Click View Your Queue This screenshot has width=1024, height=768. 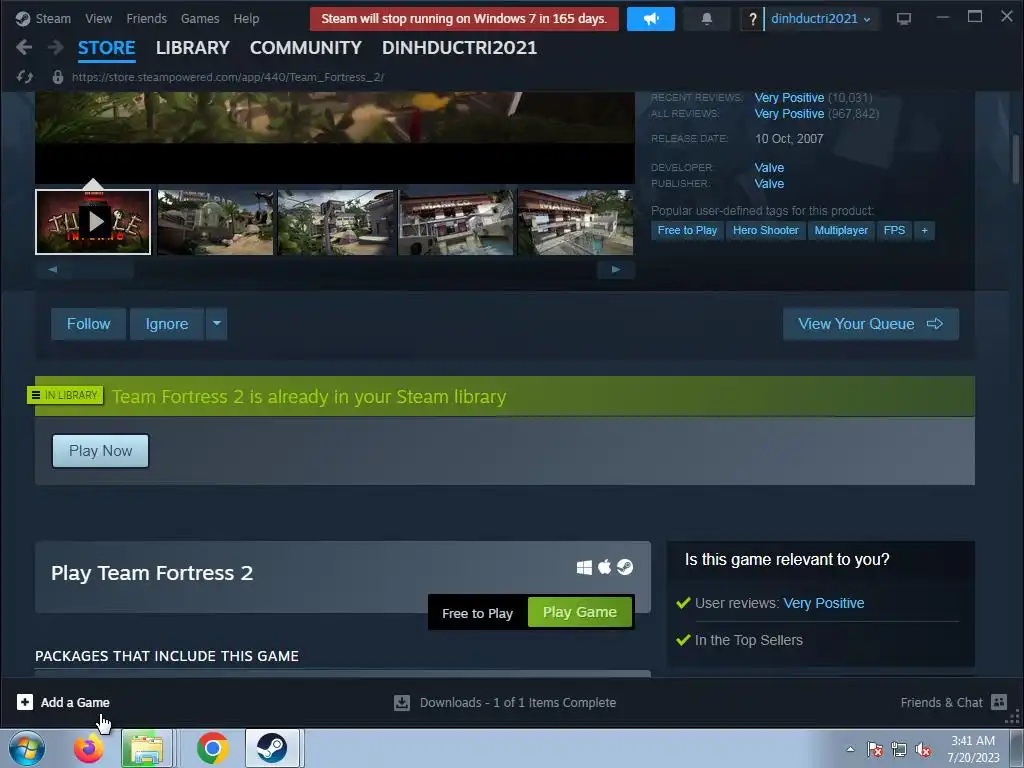871,324
